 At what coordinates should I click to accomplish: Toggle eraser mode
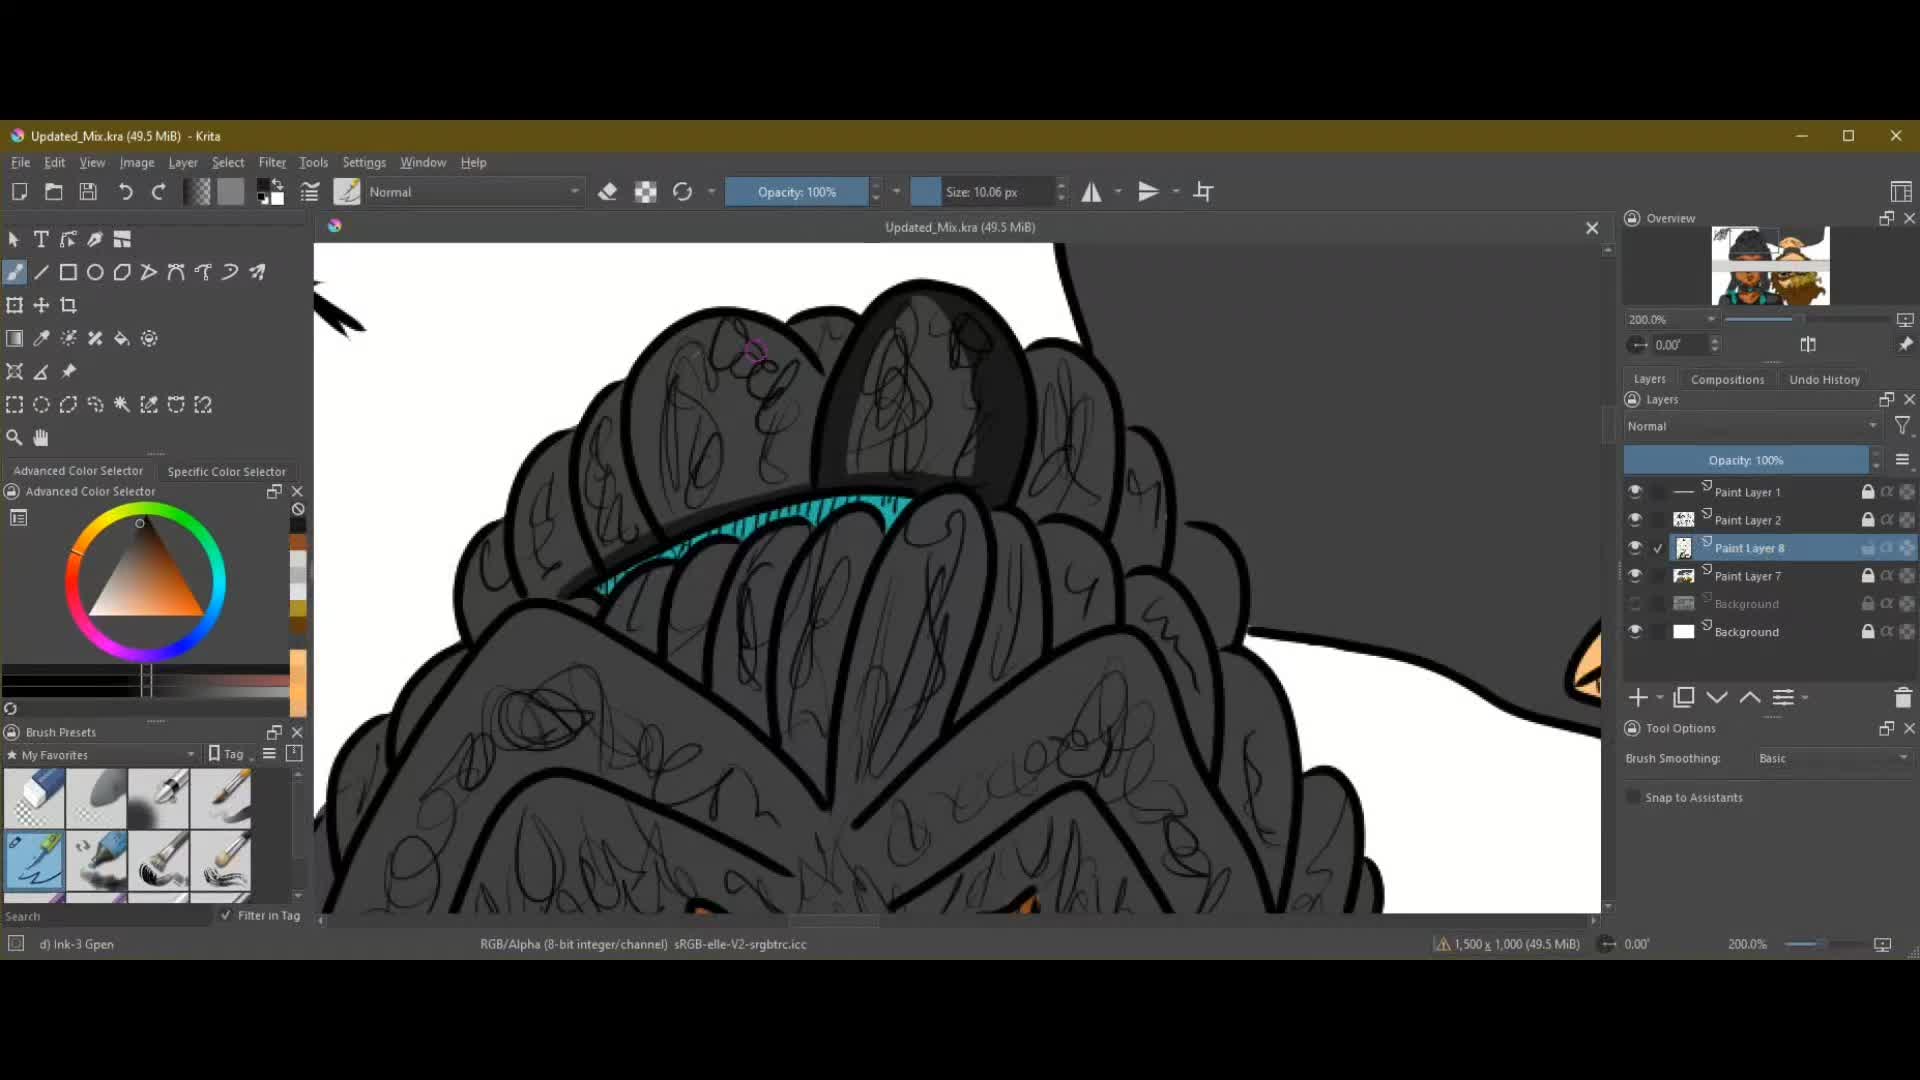click(x=607, y=192)
